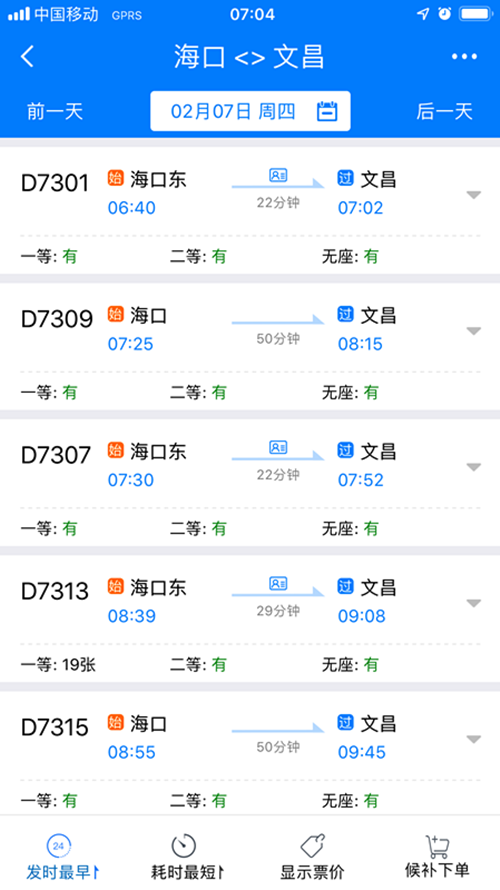
Task: Expand details arrow for train D7309
Action: pos(473,331)
